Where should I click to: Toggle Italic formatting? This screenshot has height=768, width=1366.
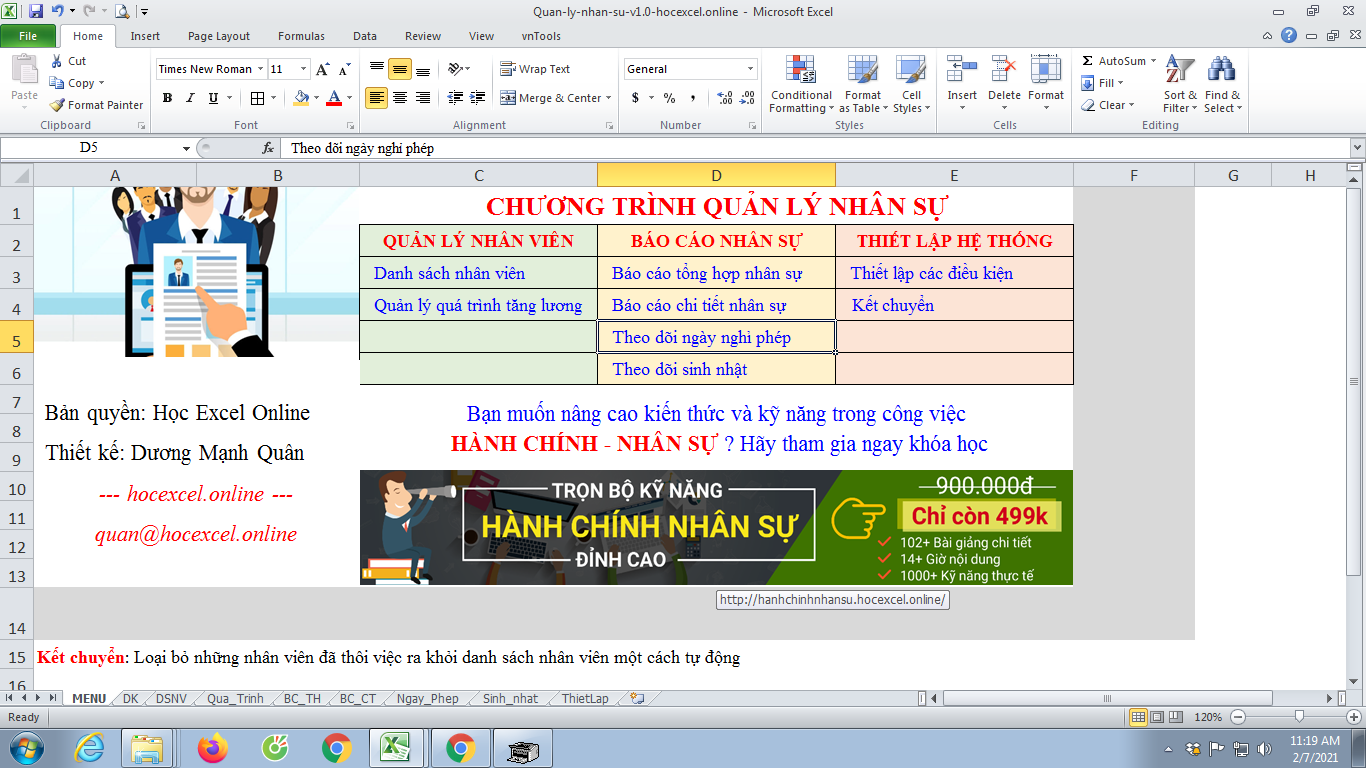coord(190,98)
